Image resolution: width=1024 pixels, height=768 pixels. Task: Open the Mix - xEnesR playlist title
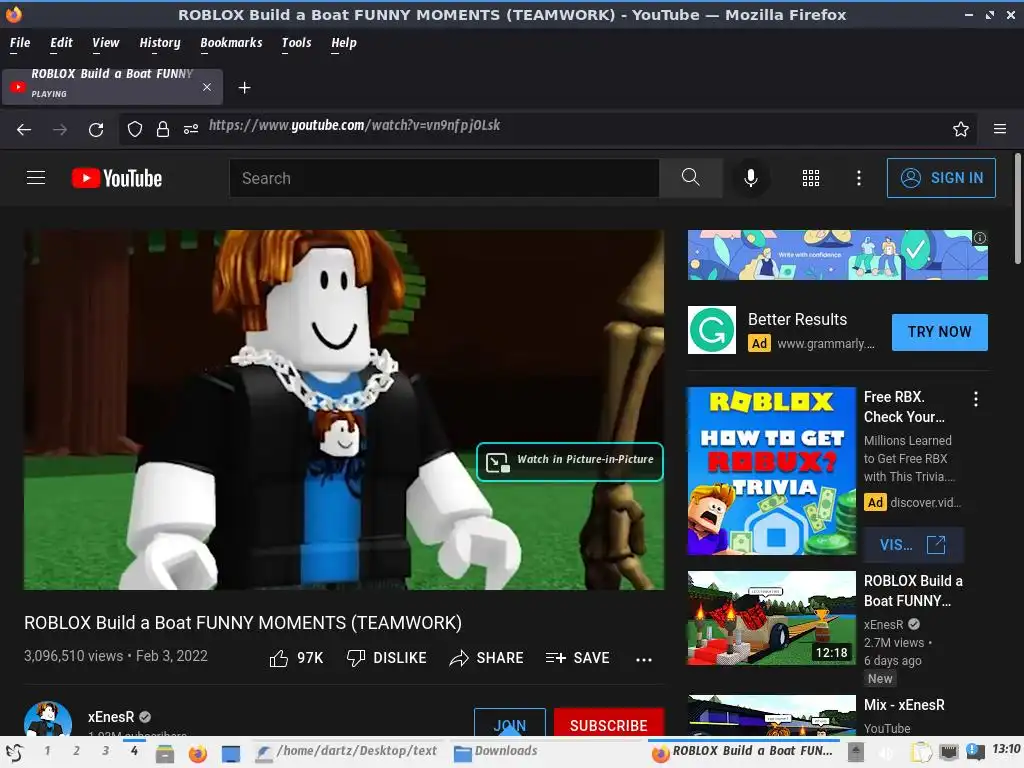click(x=904, y=705)
